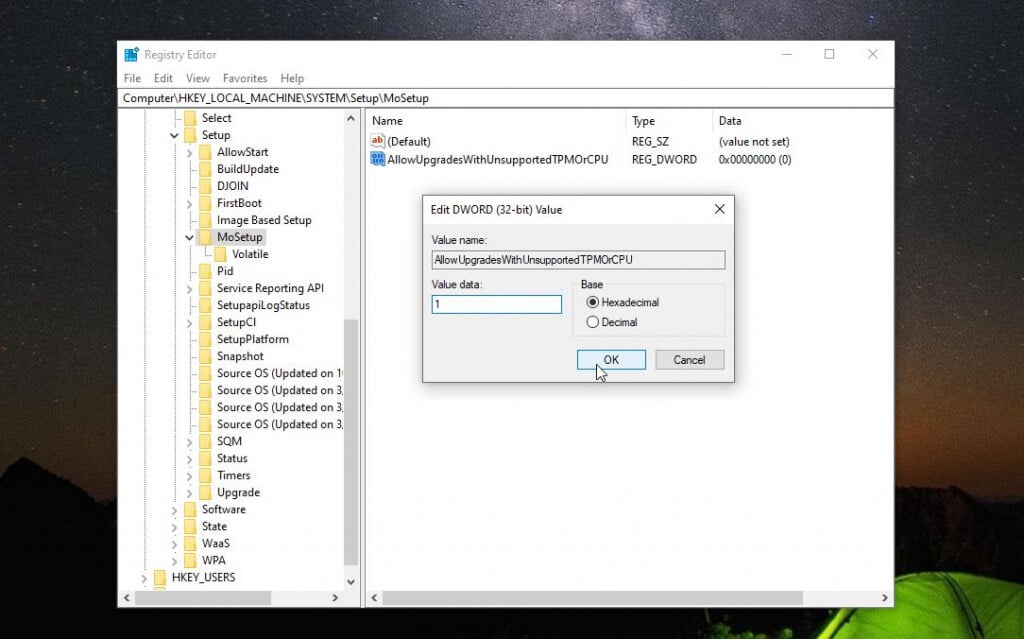Click the values pane horizontal scrollbar thumb
This screenshot has width=1024, height=639.
pyautogui.click(x=592, y=598)
